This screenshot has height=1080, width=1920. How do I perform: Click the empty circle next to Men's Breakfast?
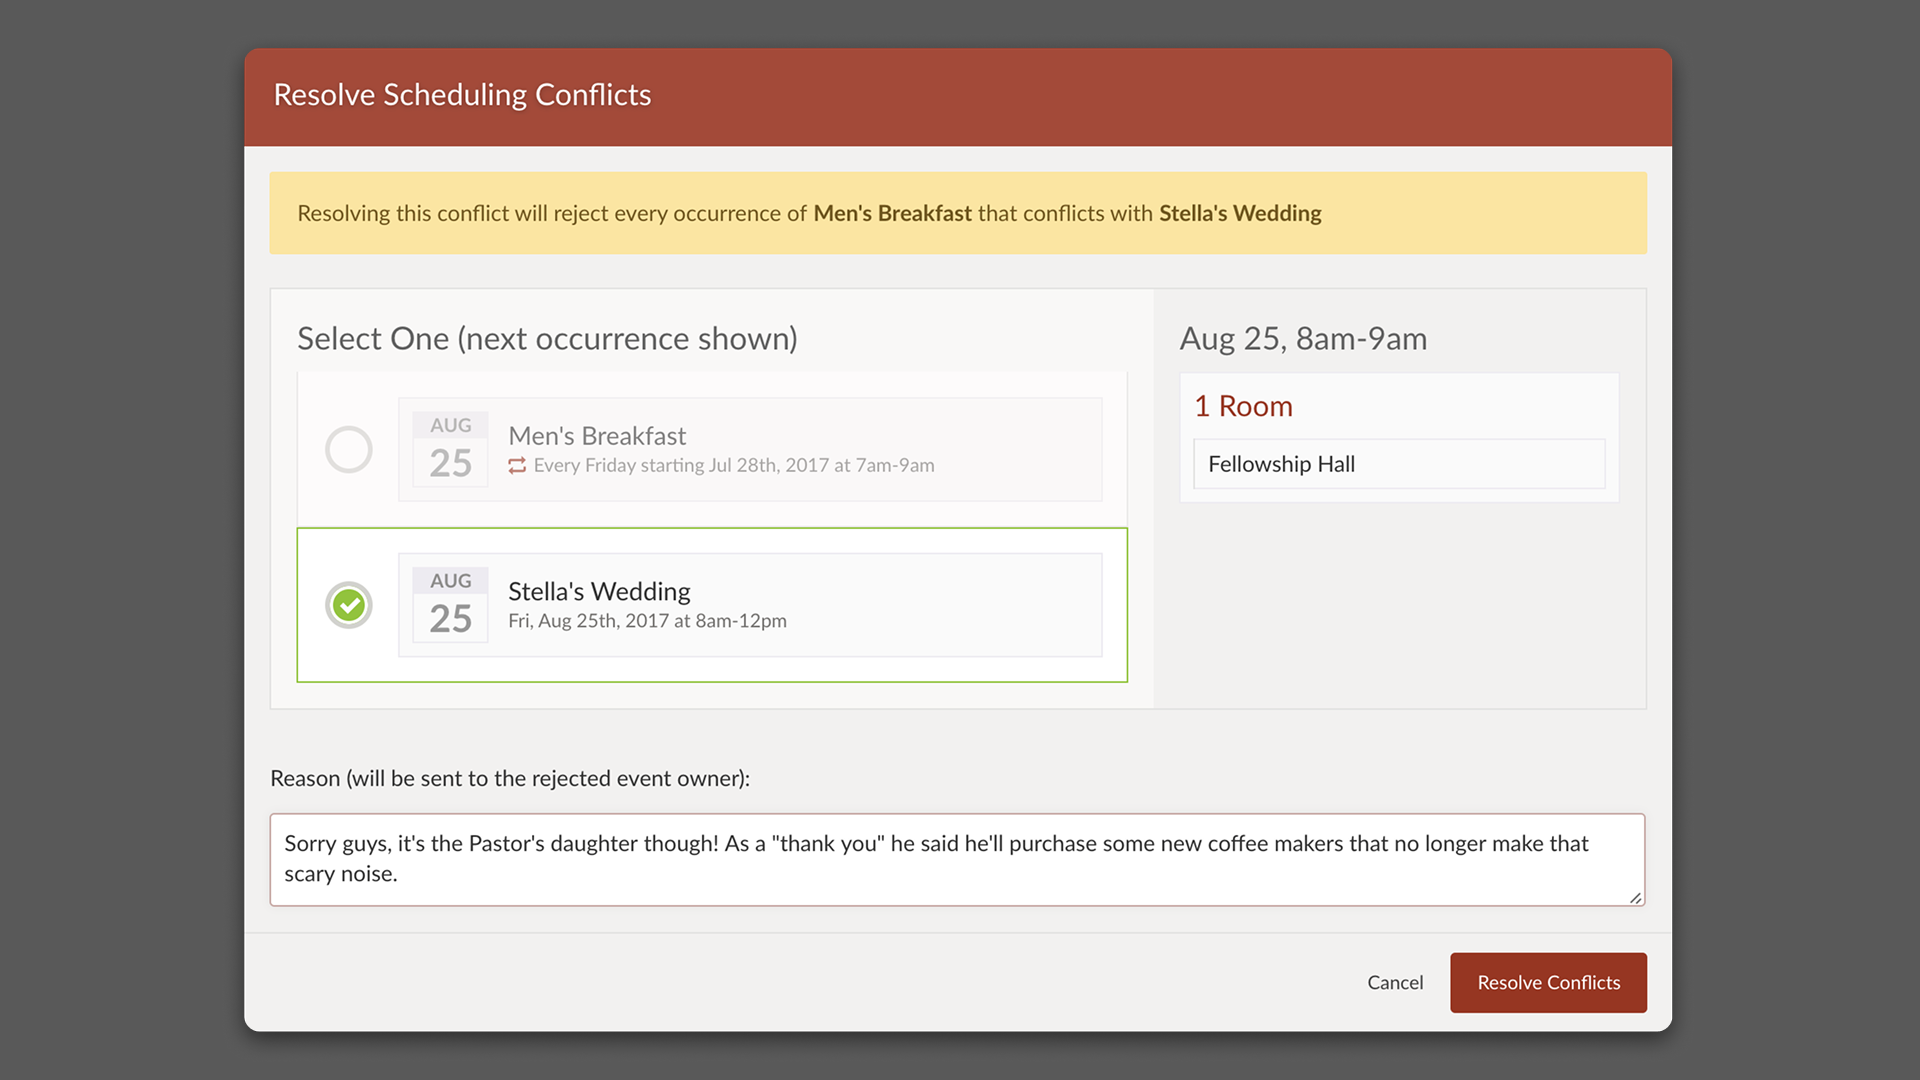tap(348, 450)
